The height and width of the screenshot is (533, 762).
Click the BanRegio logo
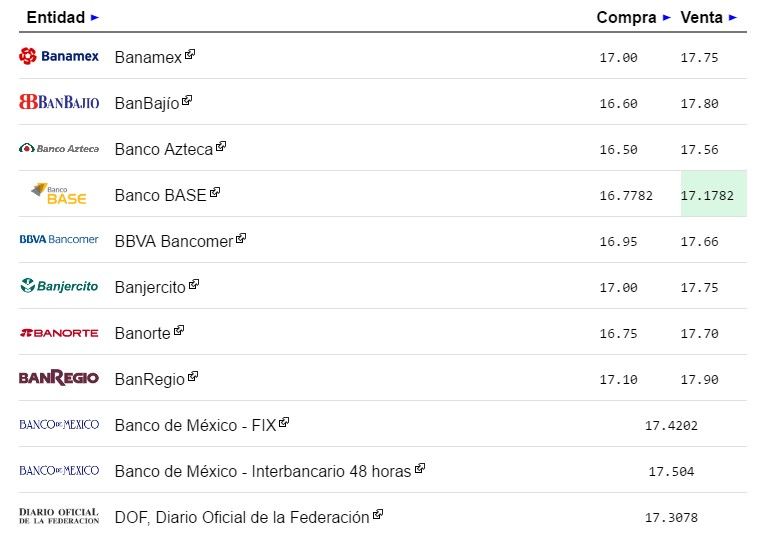pyautogui.click(x=59, y=378)
